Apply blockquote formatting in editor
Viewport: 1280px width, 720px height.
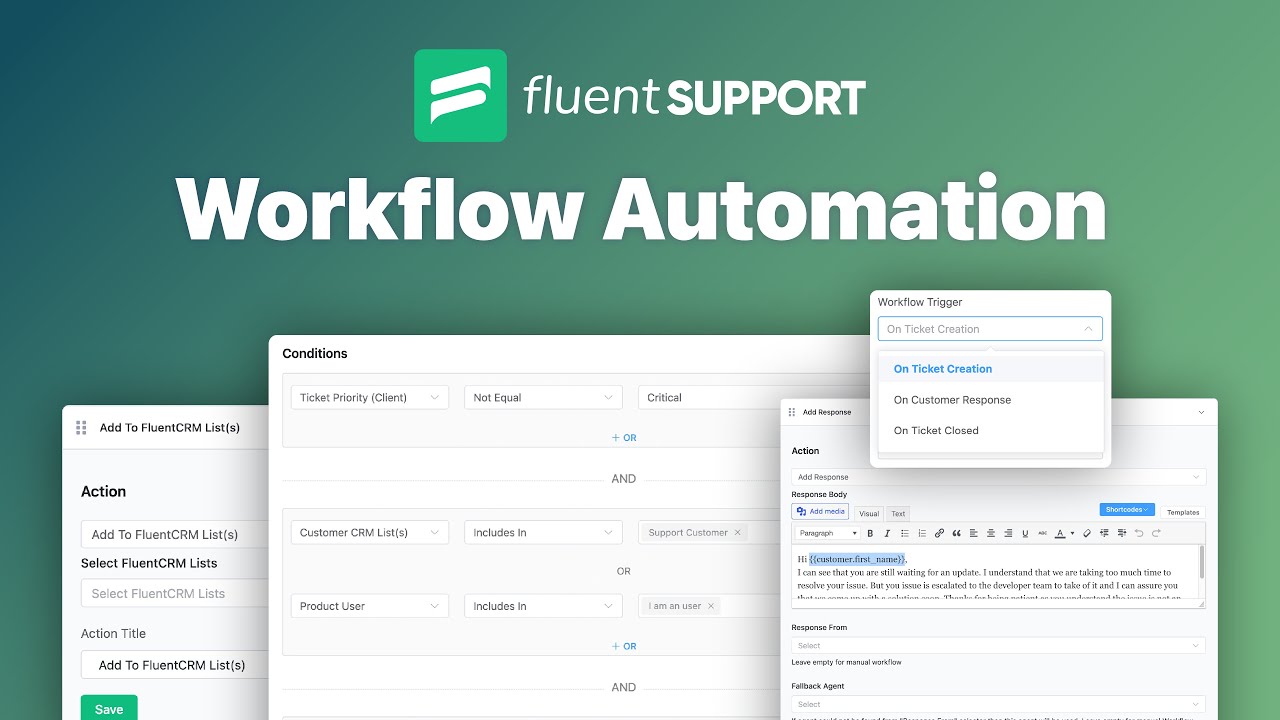(x=956, y=533)
